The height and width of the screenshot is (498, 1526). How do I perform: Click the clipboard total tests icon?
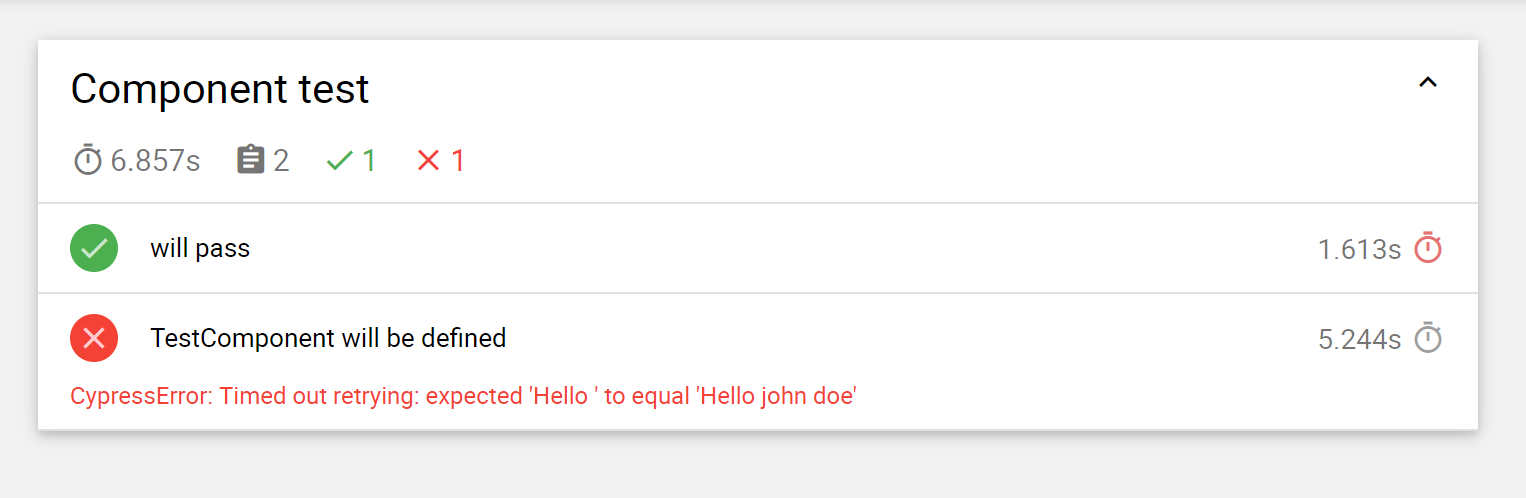click(250, 160)
